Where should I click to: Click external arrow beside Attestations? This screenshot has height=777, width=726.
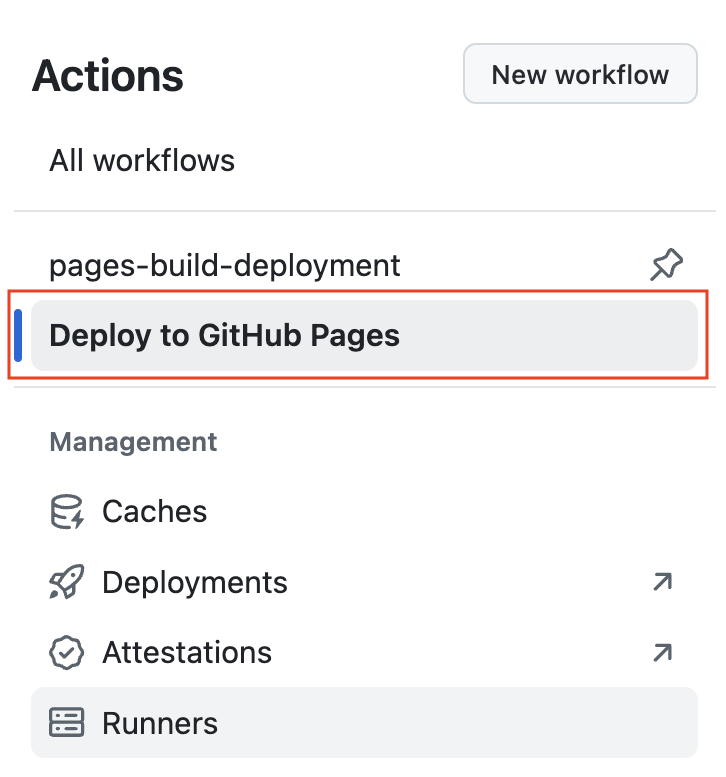click(663, 653)
